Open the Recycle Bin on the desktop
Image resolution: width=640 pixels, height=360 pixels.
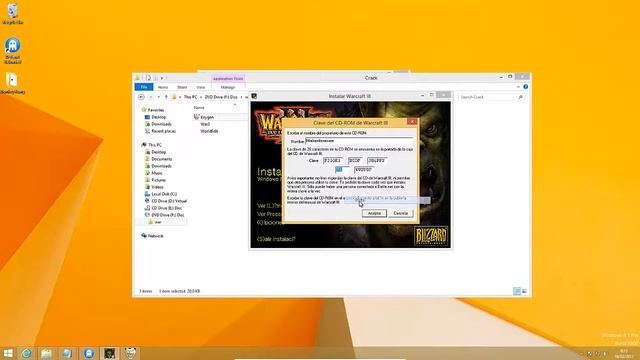point(13,13)
